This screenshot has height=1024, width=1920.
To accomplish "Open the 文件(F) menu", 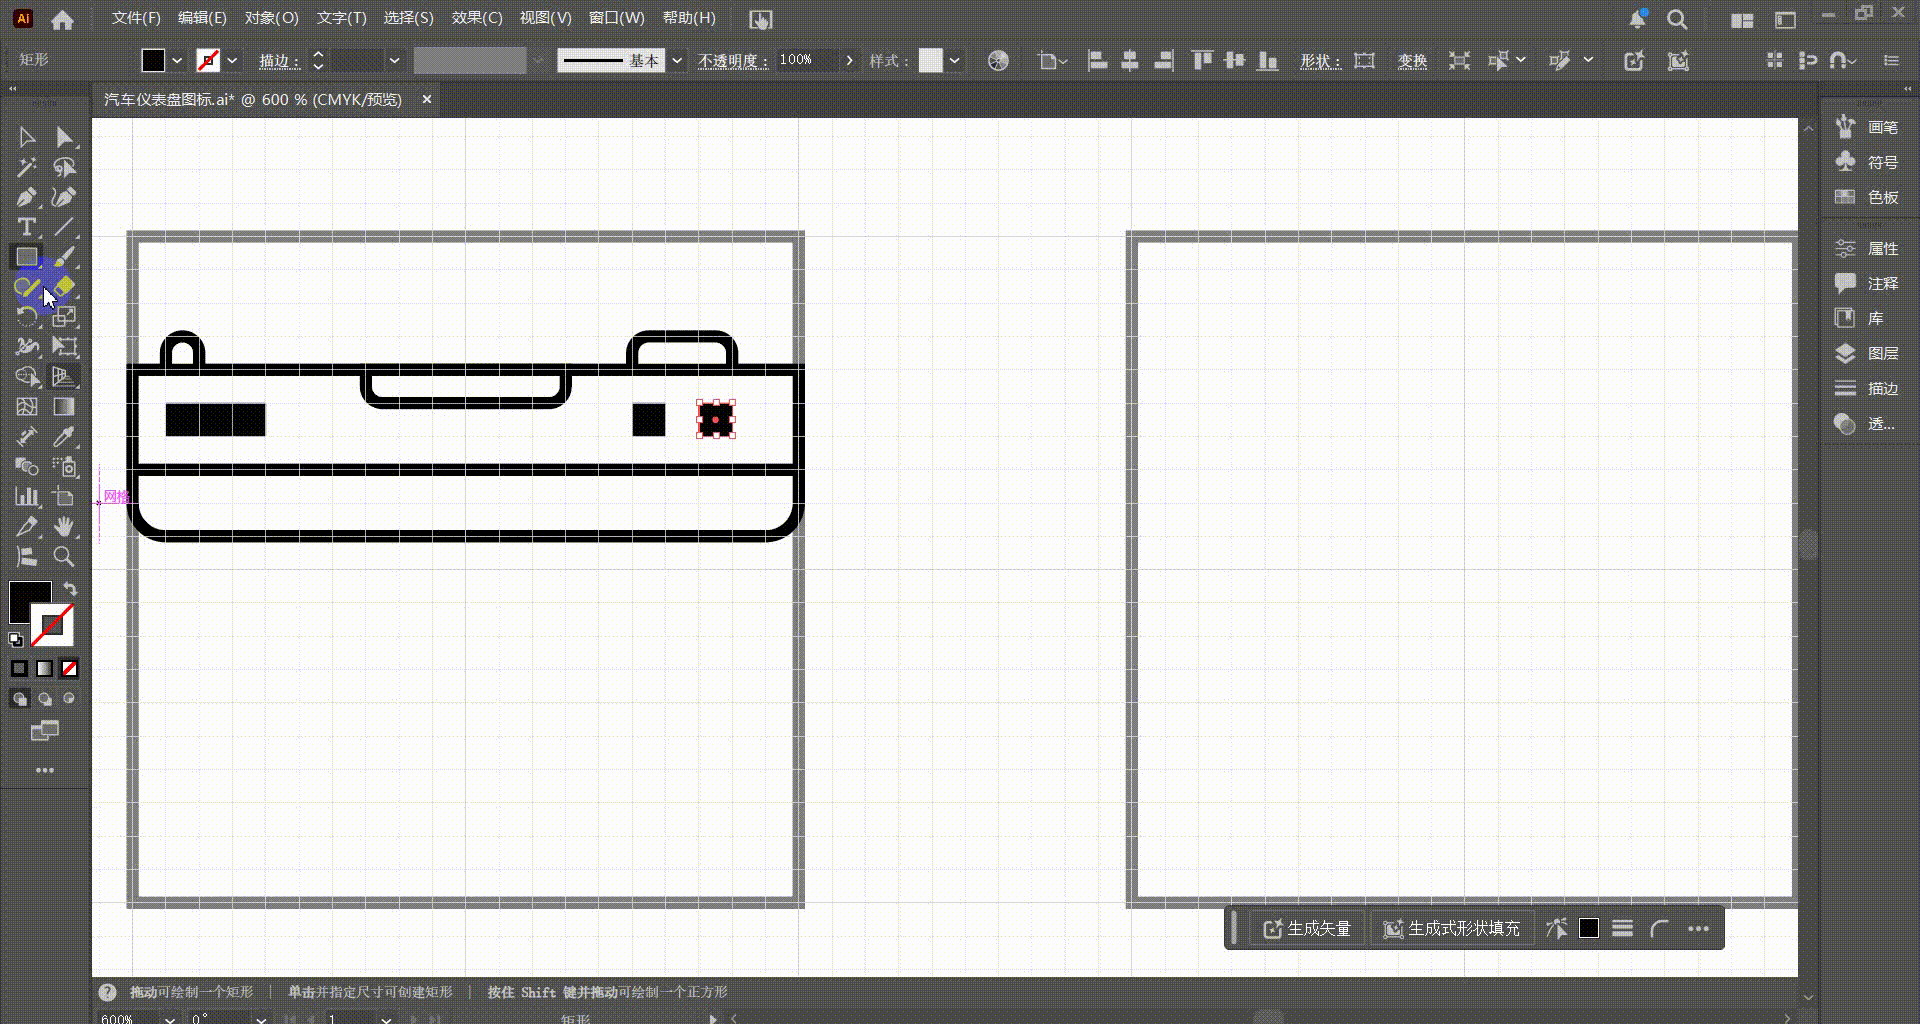I will 136,18.
